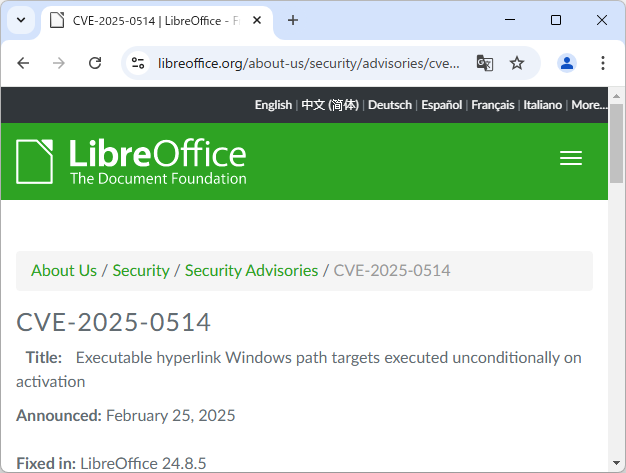Toggle the hamburger navigation menu
The image size is (626, 473).
[x=571, y=159]
